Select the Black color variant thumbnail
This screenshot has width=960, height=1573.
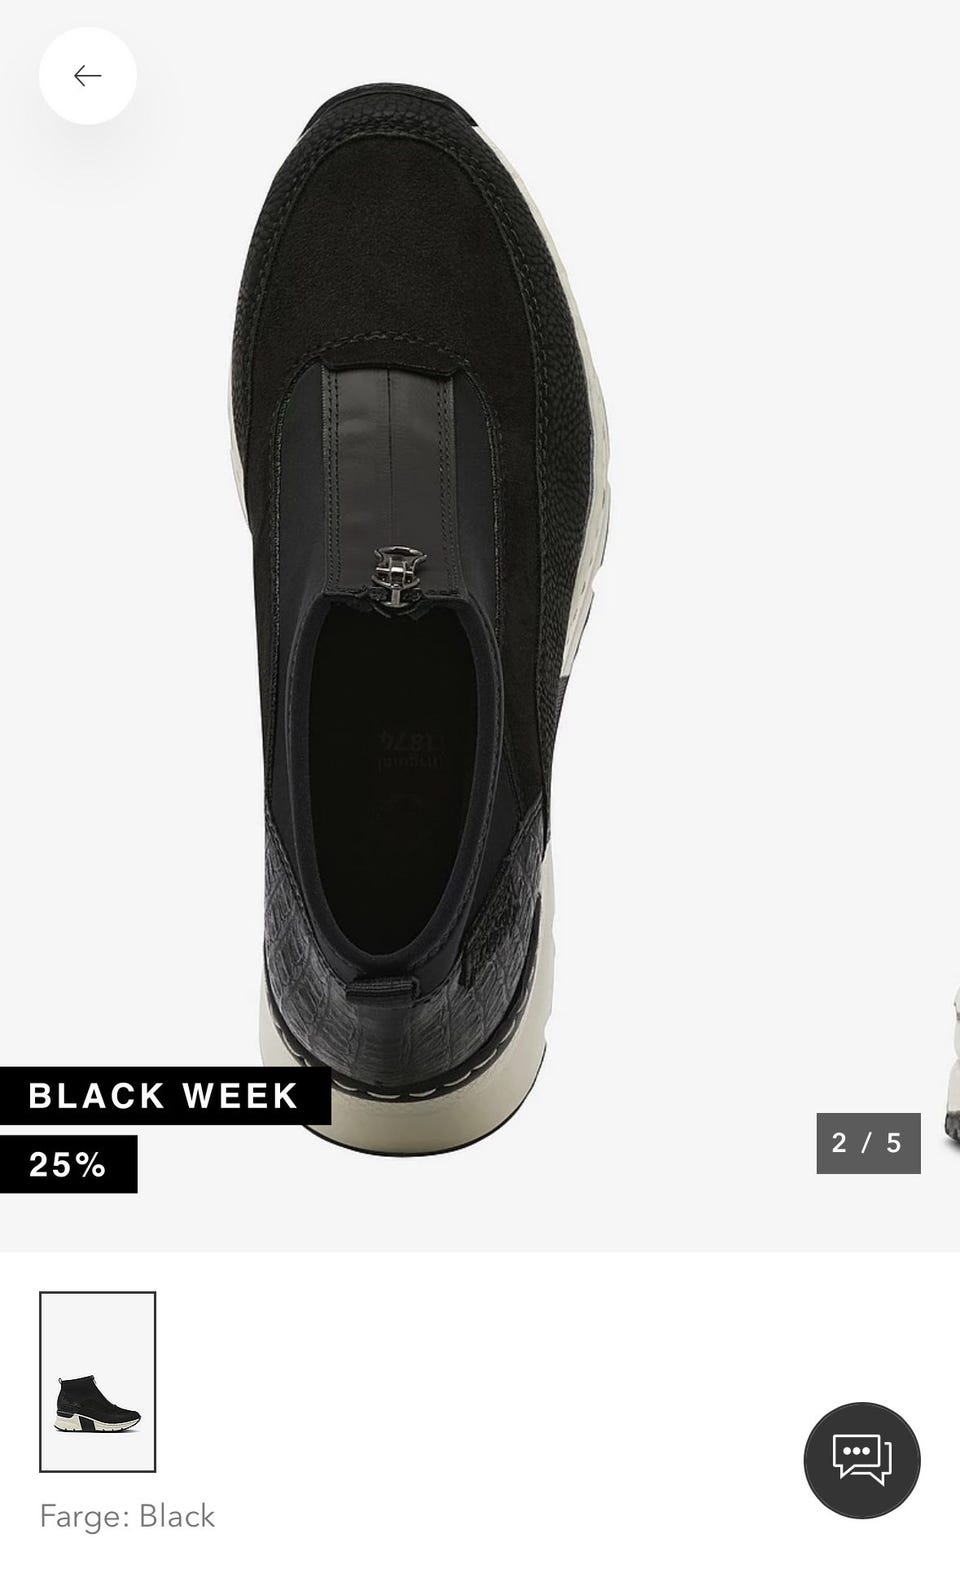[98, 1382]
